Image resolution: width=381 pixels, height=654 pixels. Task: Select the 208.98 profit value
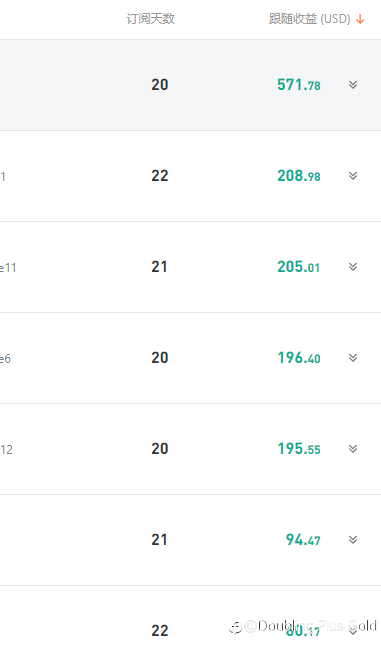[x=299, y=176]
